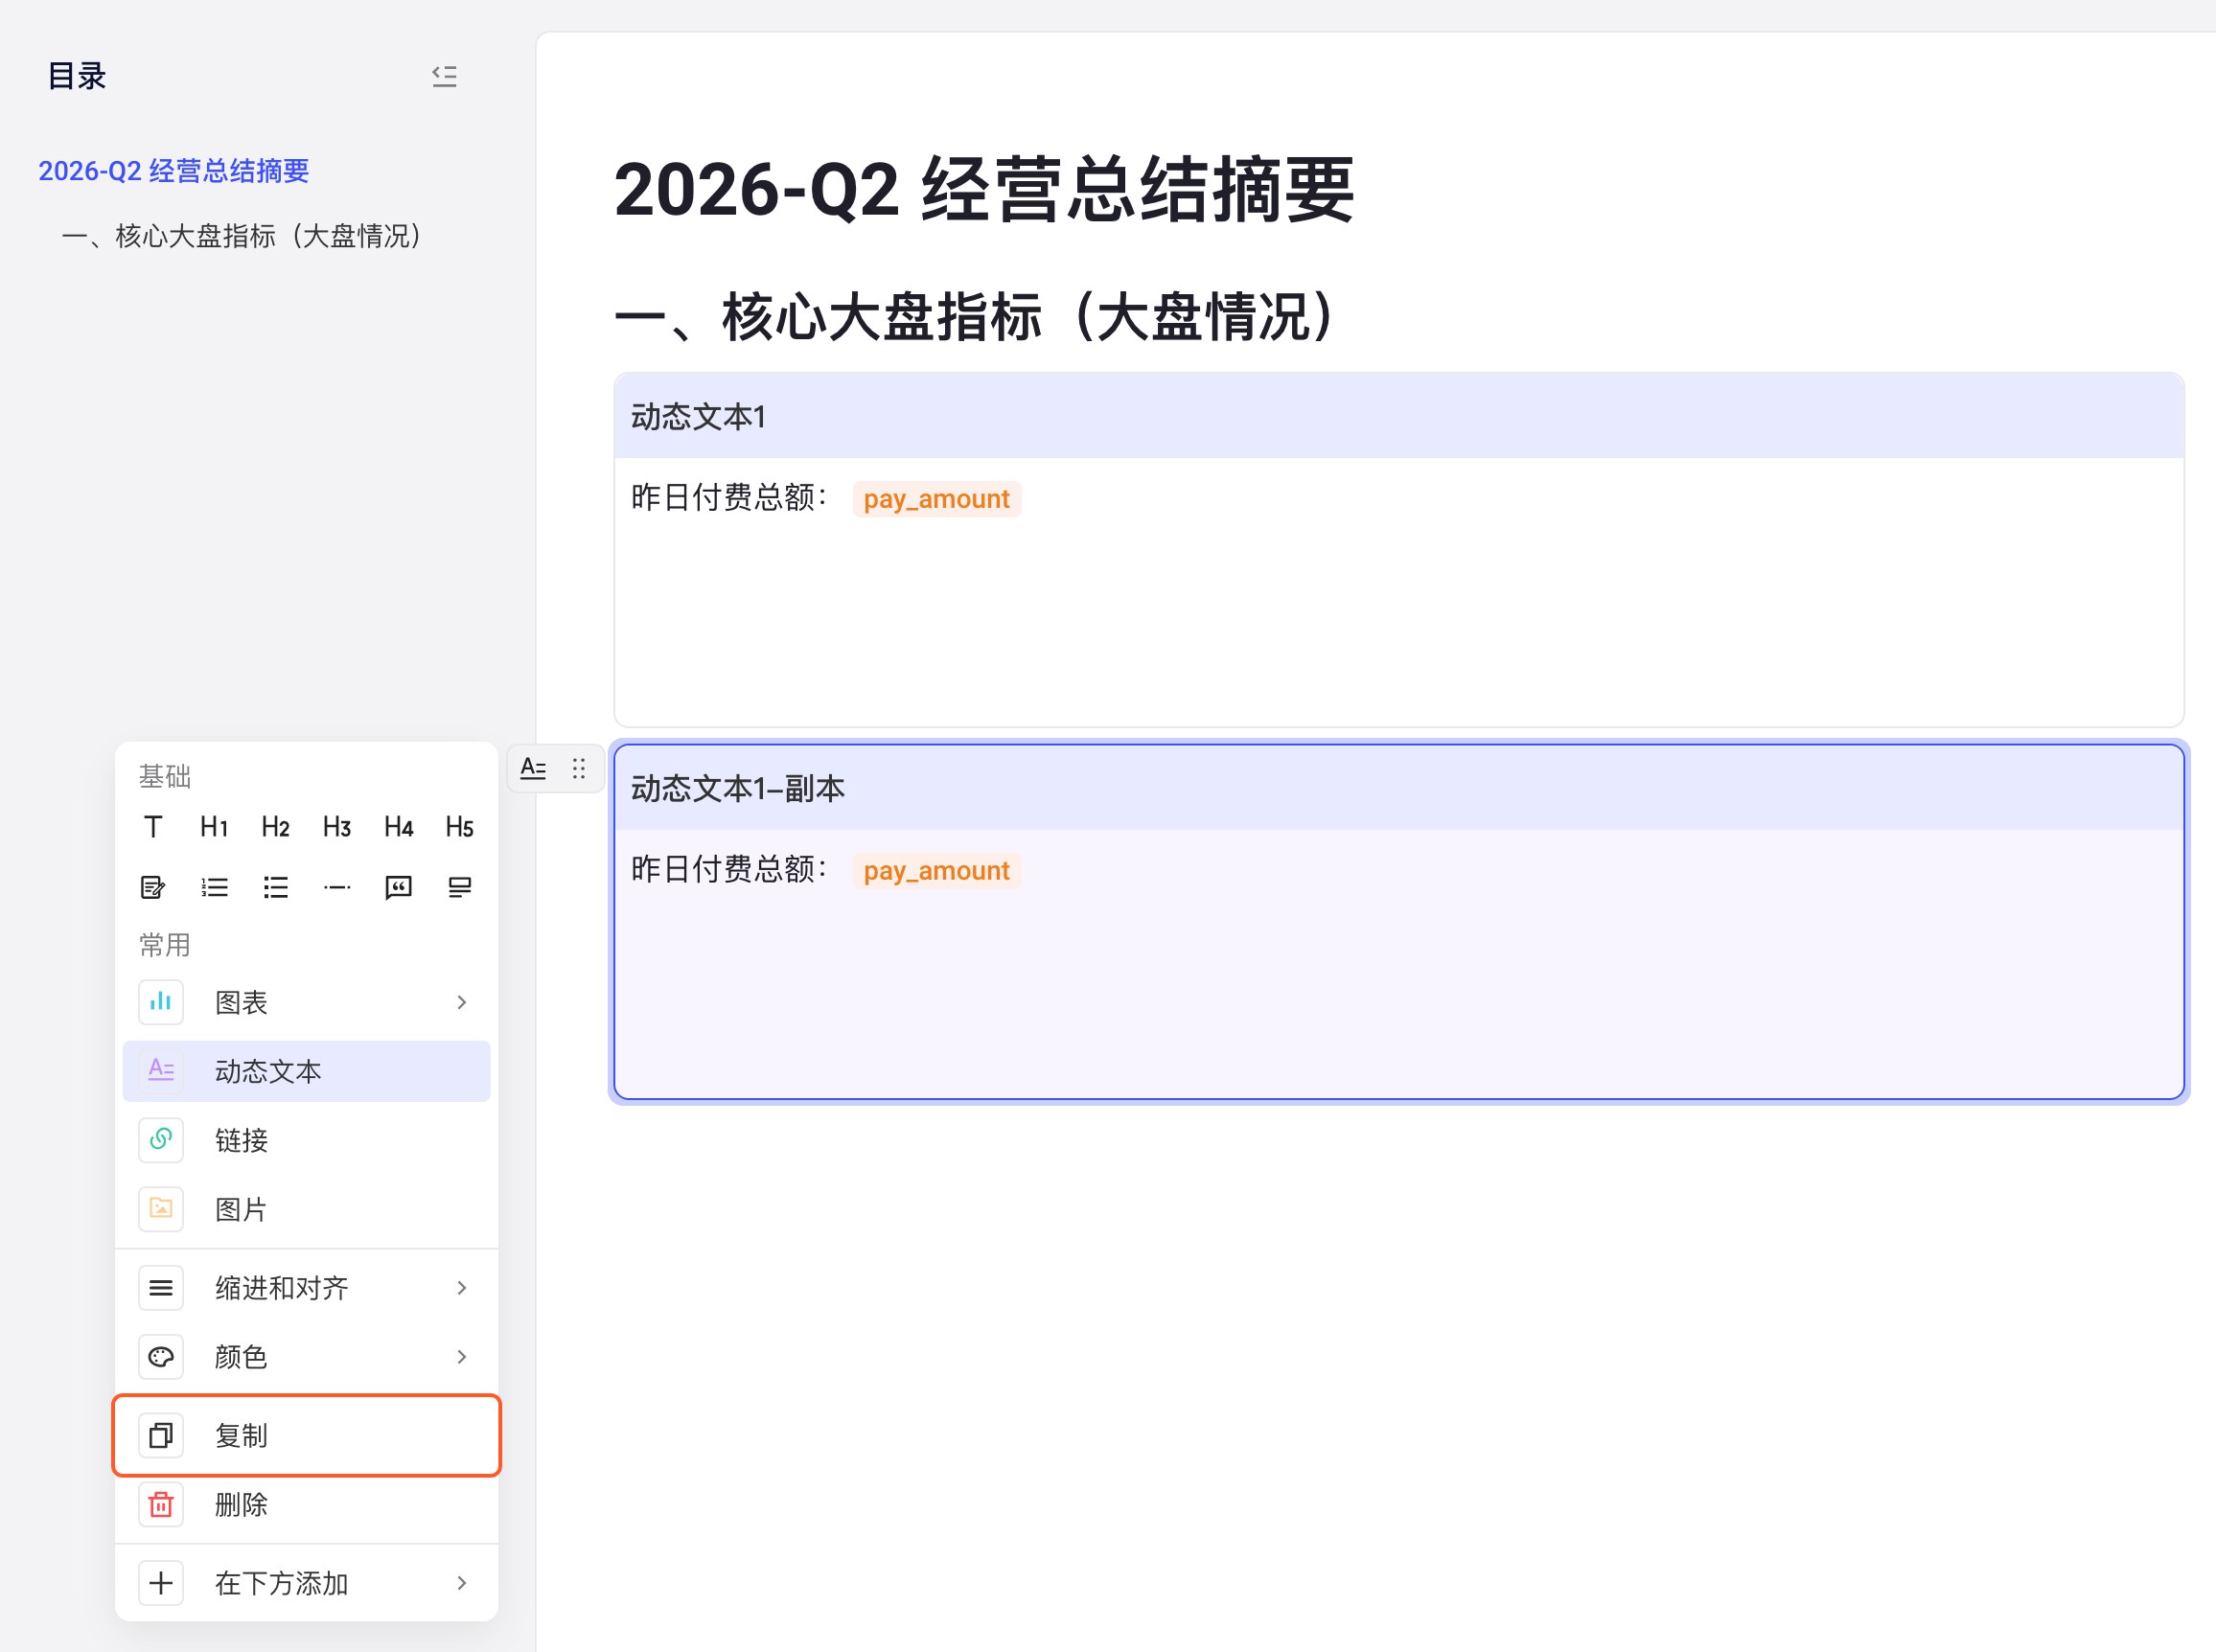Click the 动态文本1-副本 card title

pyautogui.click(x=738, y=789)
